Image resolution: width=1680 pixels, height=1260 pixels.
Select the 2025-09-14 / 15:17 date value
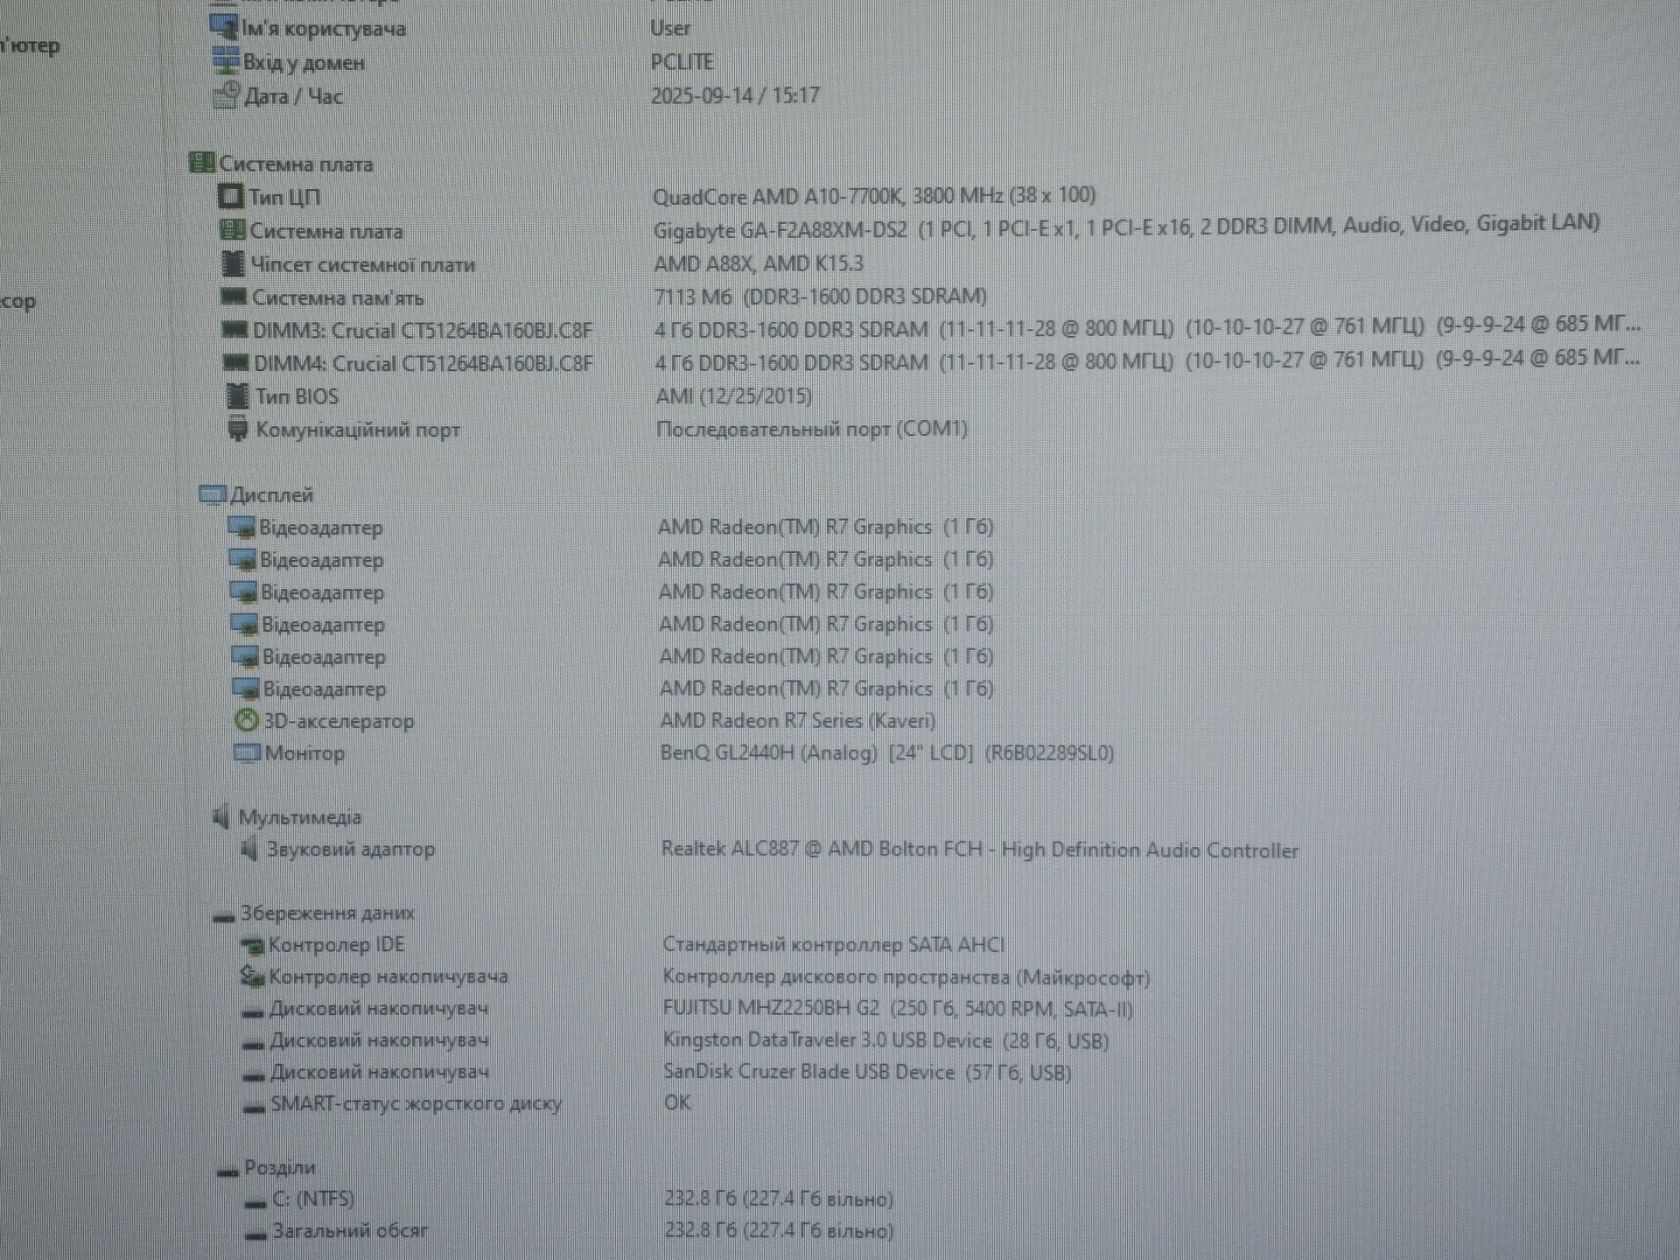point(735,95)
